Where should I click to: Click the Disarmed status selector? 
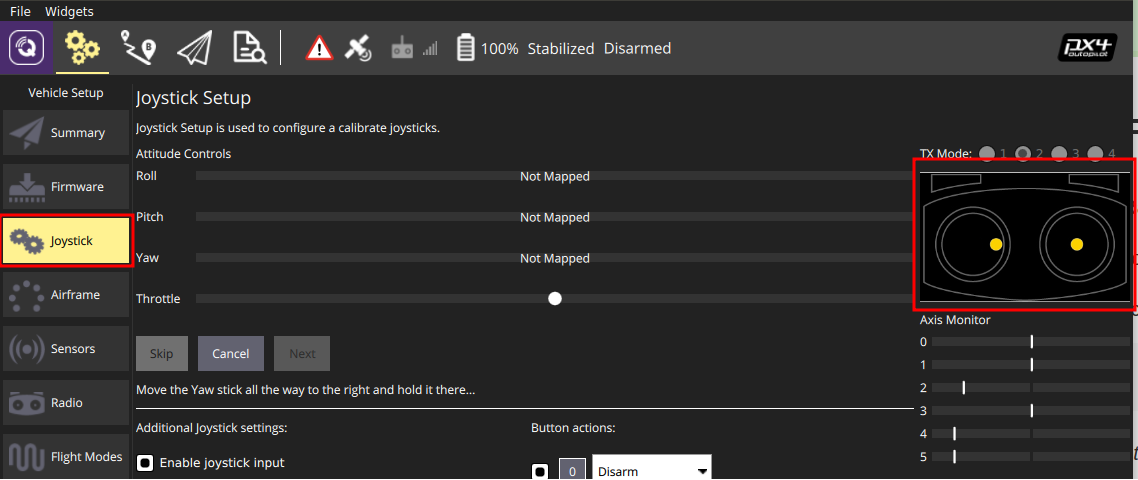pyautogui.click(x=637, y=48)
